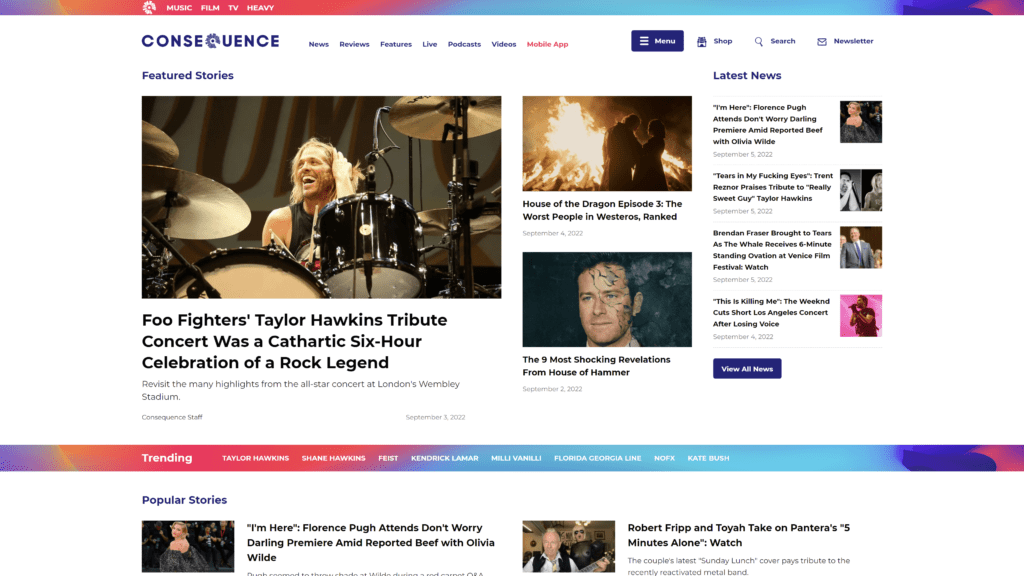The width and height of the screenshot is (1024, 576).
Task: Open the House of Hammer cracked-face thumbnail
Action: pos(607,299)
